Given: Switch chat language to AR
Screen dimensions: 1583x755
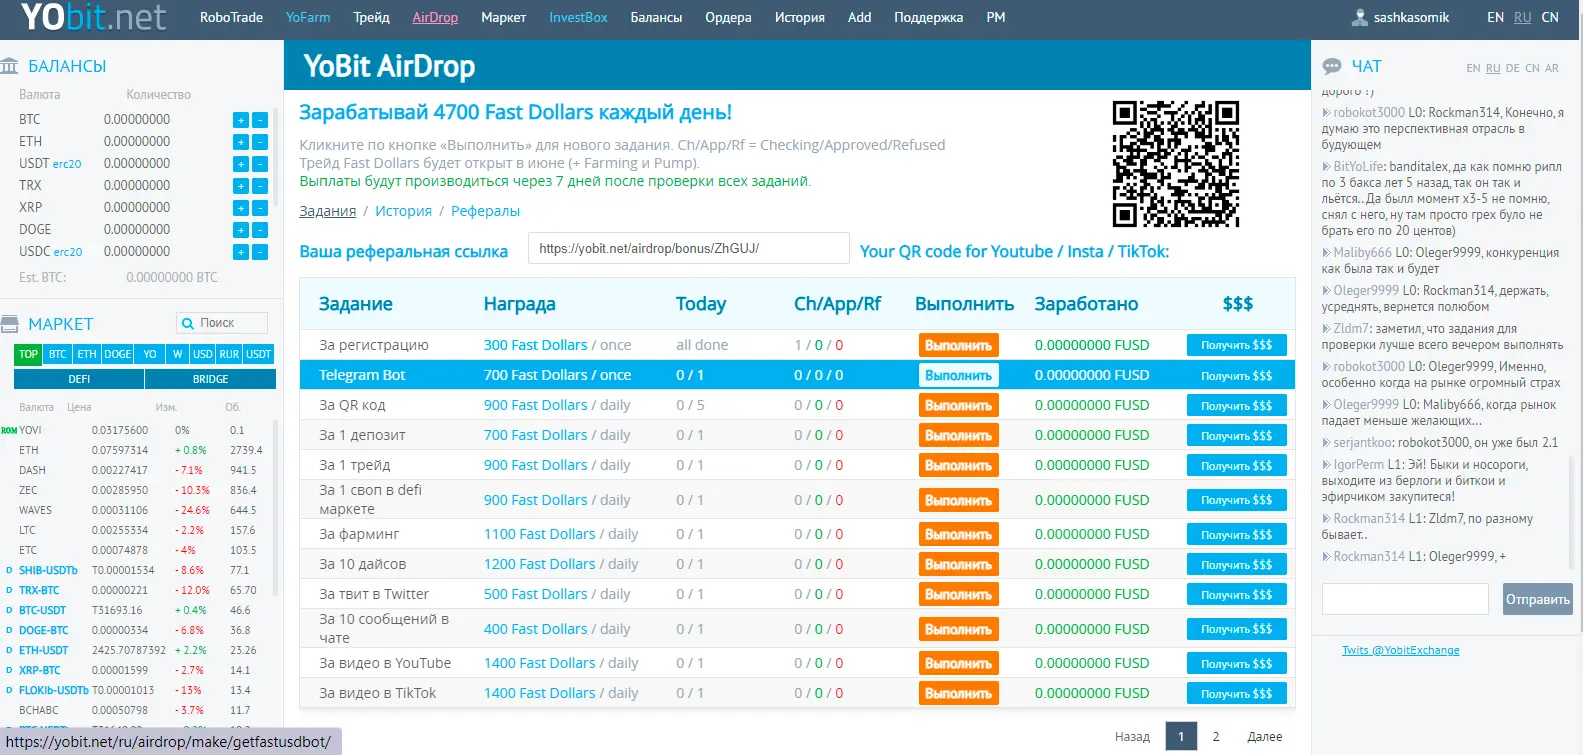Looking at the screenshot, I should click(x=1551, y=68).
